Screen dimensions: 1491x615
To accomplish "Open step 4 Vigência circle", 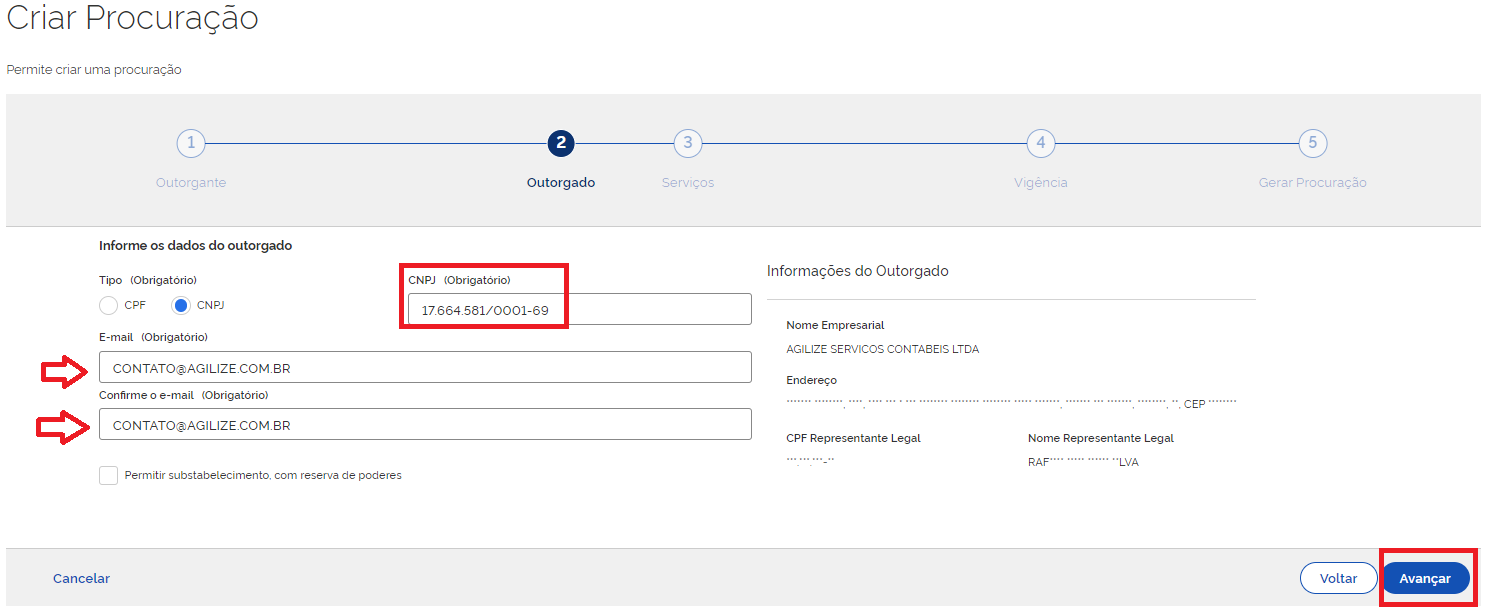I will point(1041,143).
